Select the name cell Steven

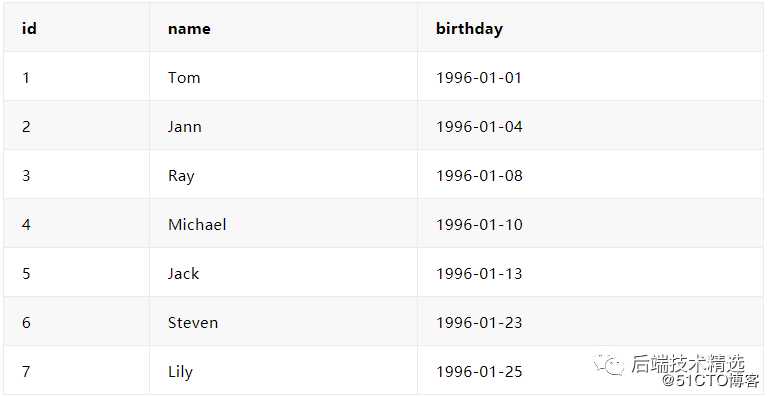[283, 322]
